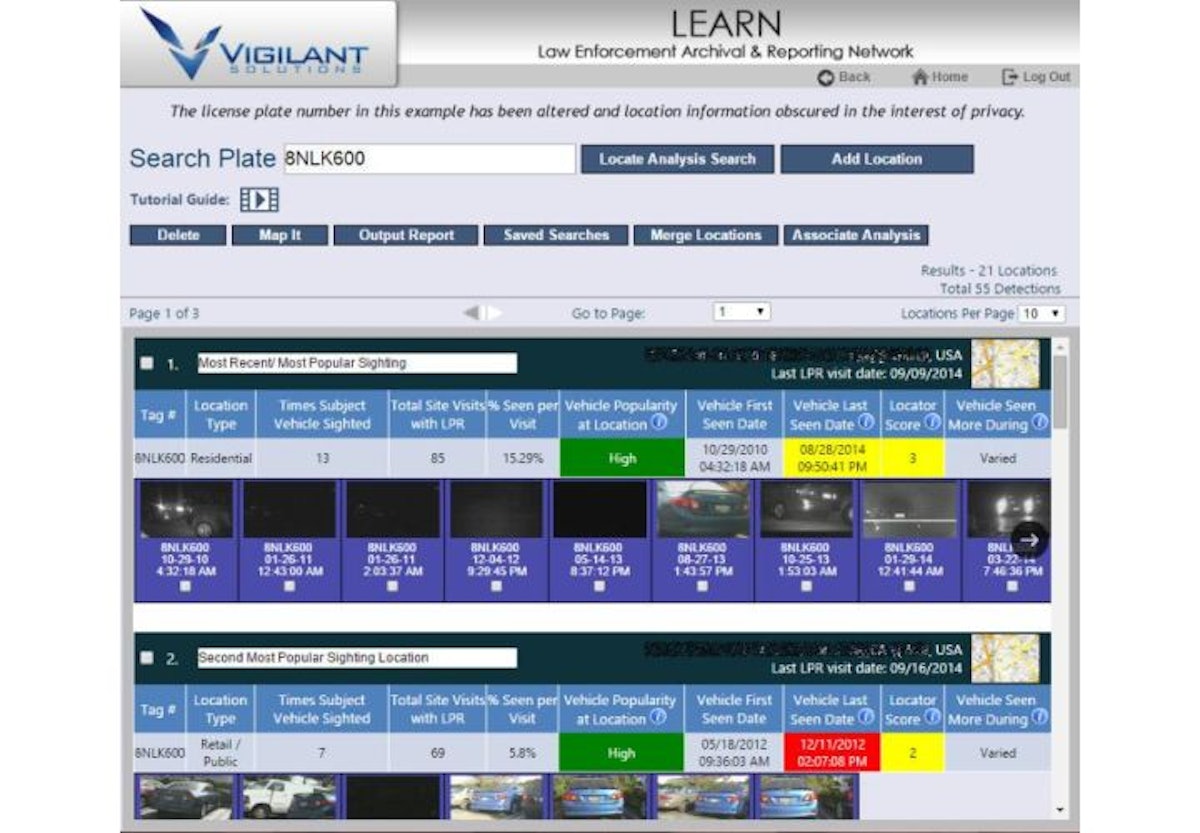
Task: Play the Tutorial Guide video icon
Action: pos(259,200)
